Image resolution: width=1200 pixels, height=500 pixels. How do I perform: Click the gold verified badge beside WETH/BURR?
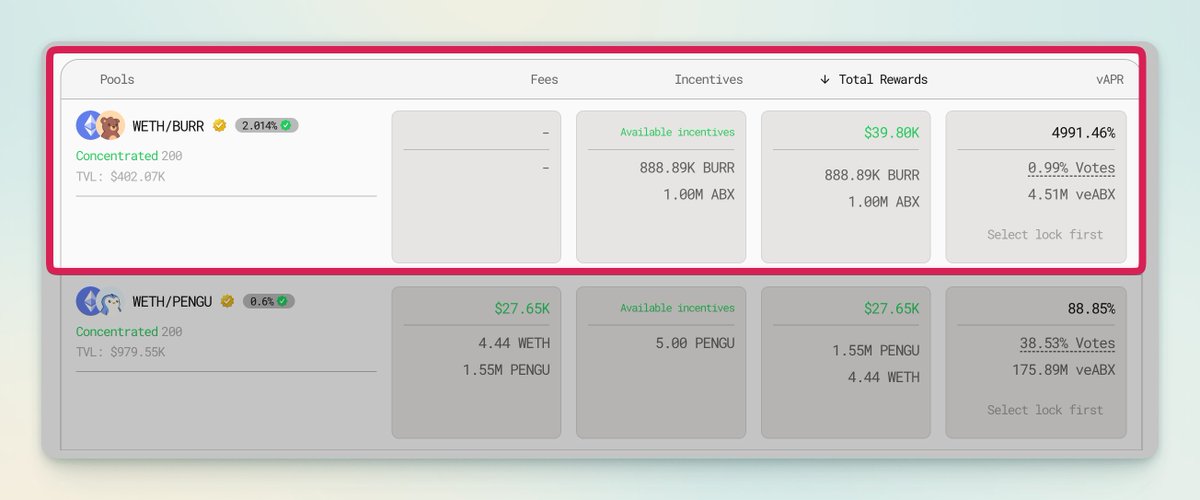tap(220, 126)
